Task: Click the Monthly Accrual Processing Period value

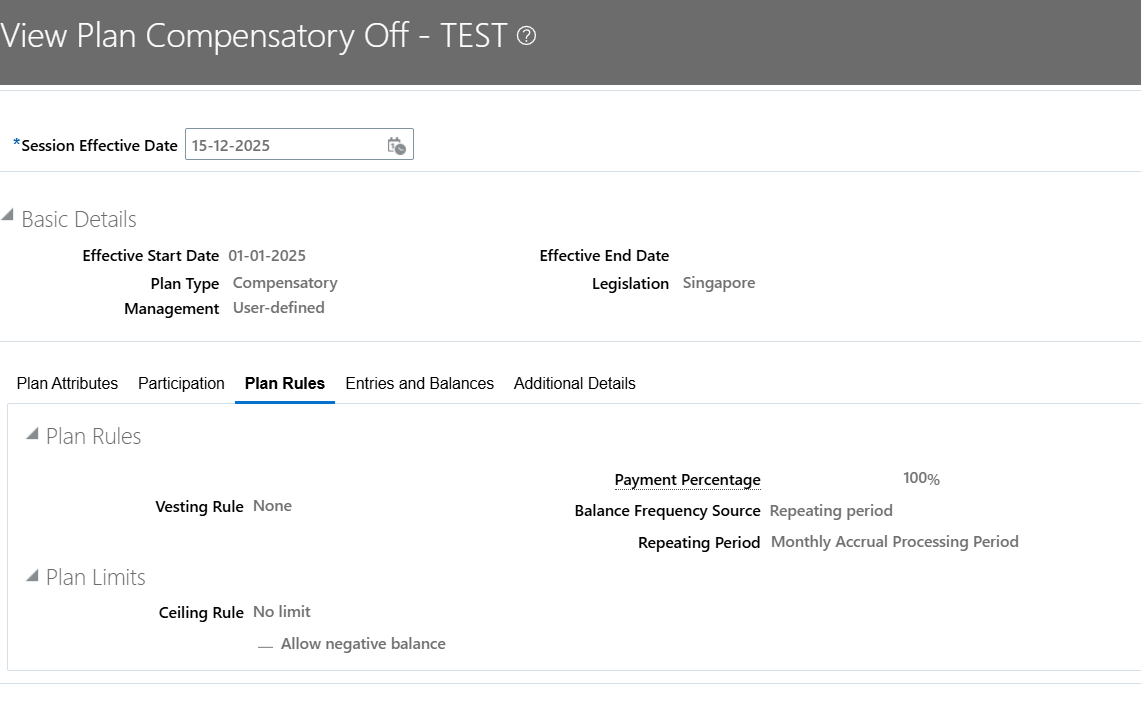Action: coord(894,542)
